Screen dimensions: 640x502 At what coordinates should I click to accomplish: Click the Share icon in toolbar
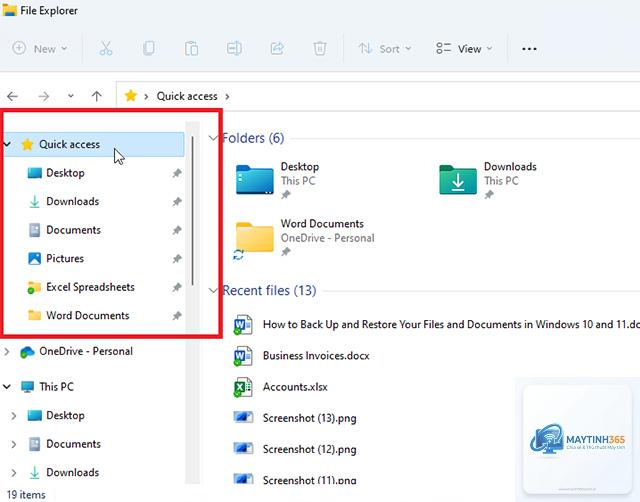point(277,49)
